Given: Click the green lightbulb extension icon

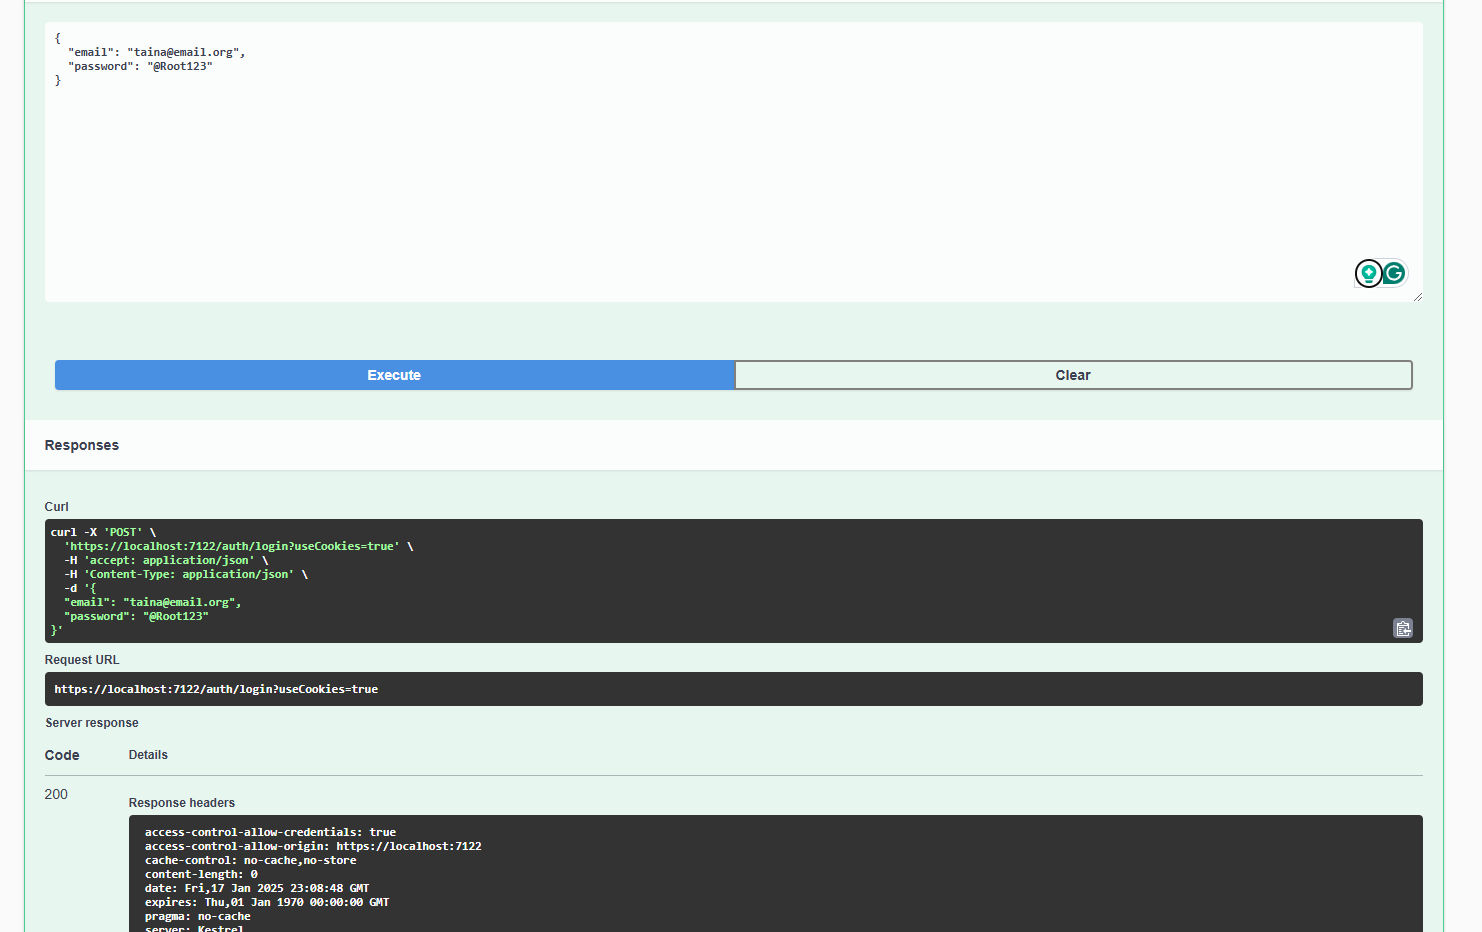Looking at the screenshot, I should coord(1368,273).
